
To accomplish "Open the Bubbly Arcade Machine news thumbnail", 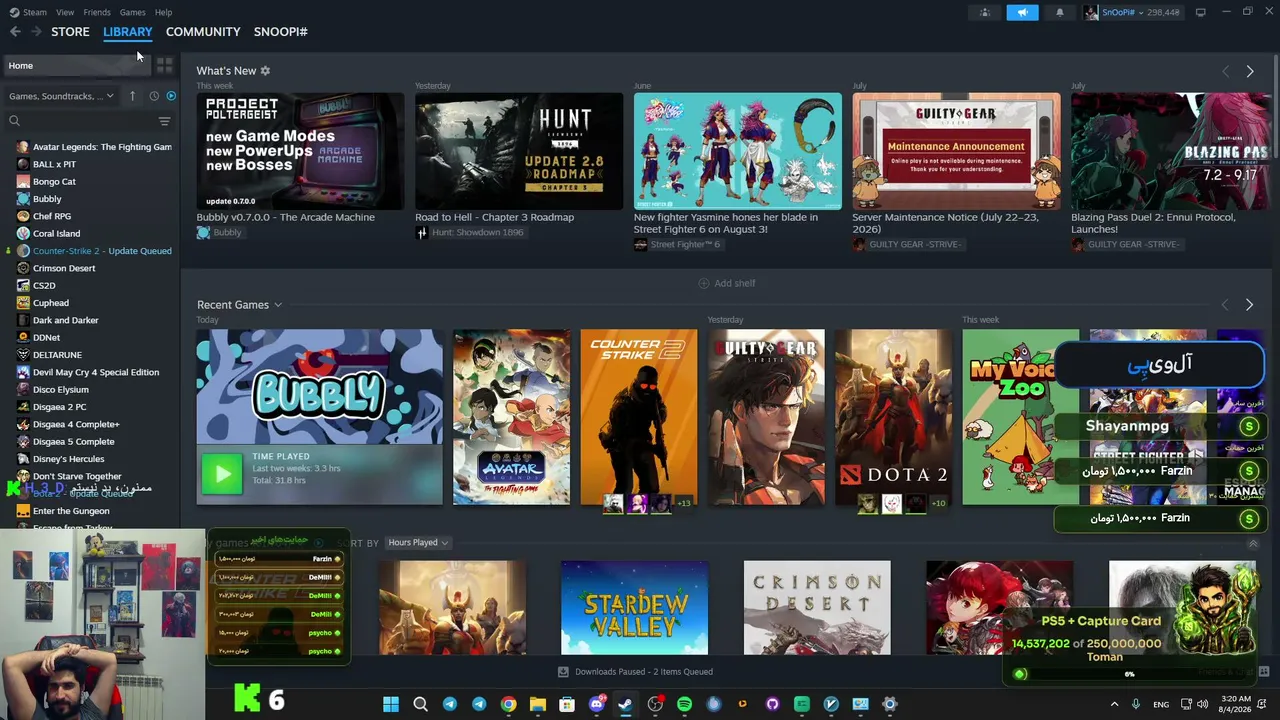I will pyautogui.click(x=300, y=152).
